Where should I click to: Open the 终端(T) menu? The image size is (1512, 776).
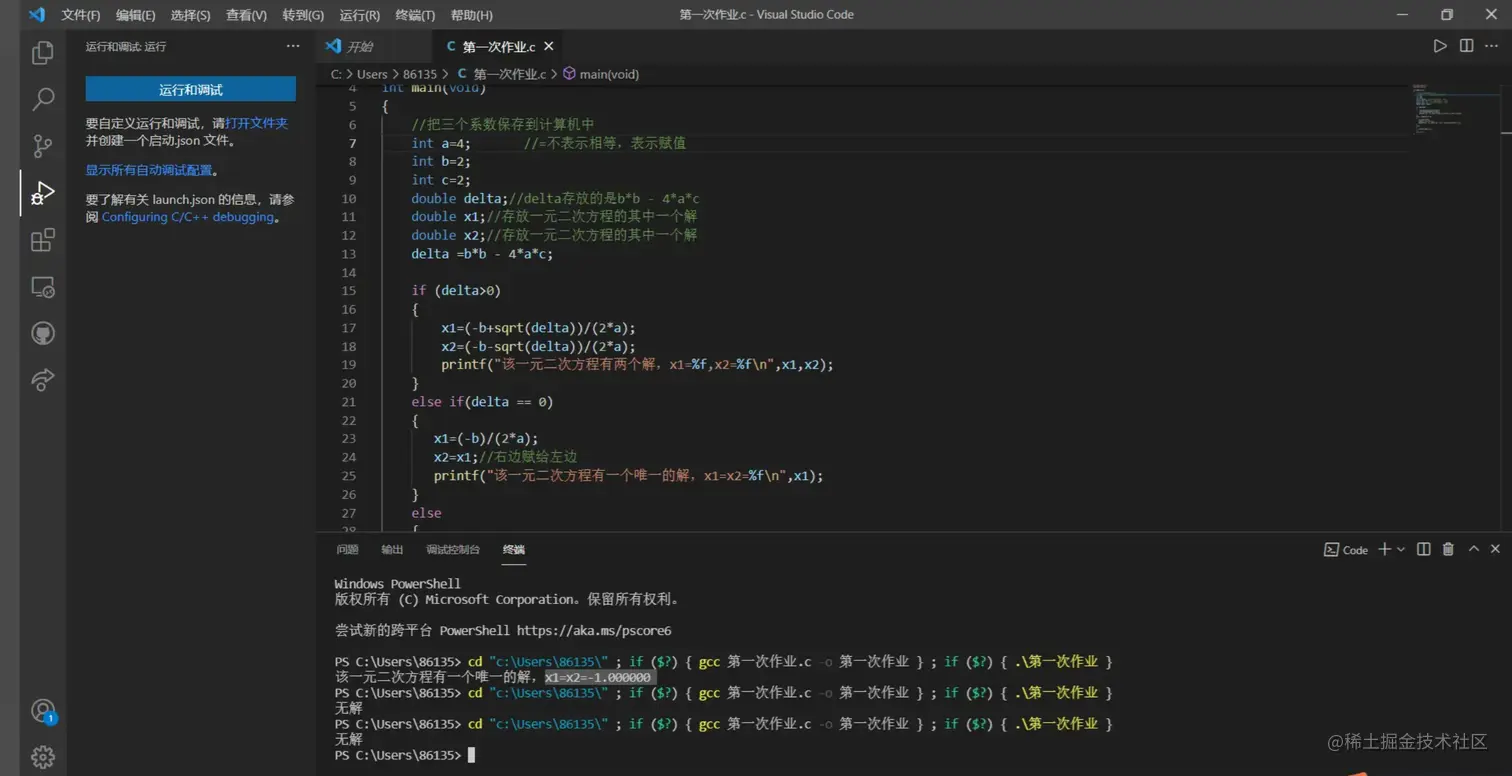point(415,15)
